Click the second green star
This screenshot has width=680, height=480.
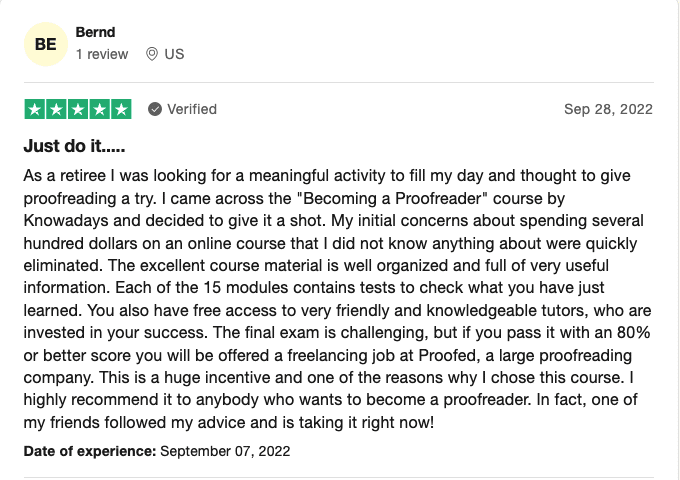tap(56, 109)
